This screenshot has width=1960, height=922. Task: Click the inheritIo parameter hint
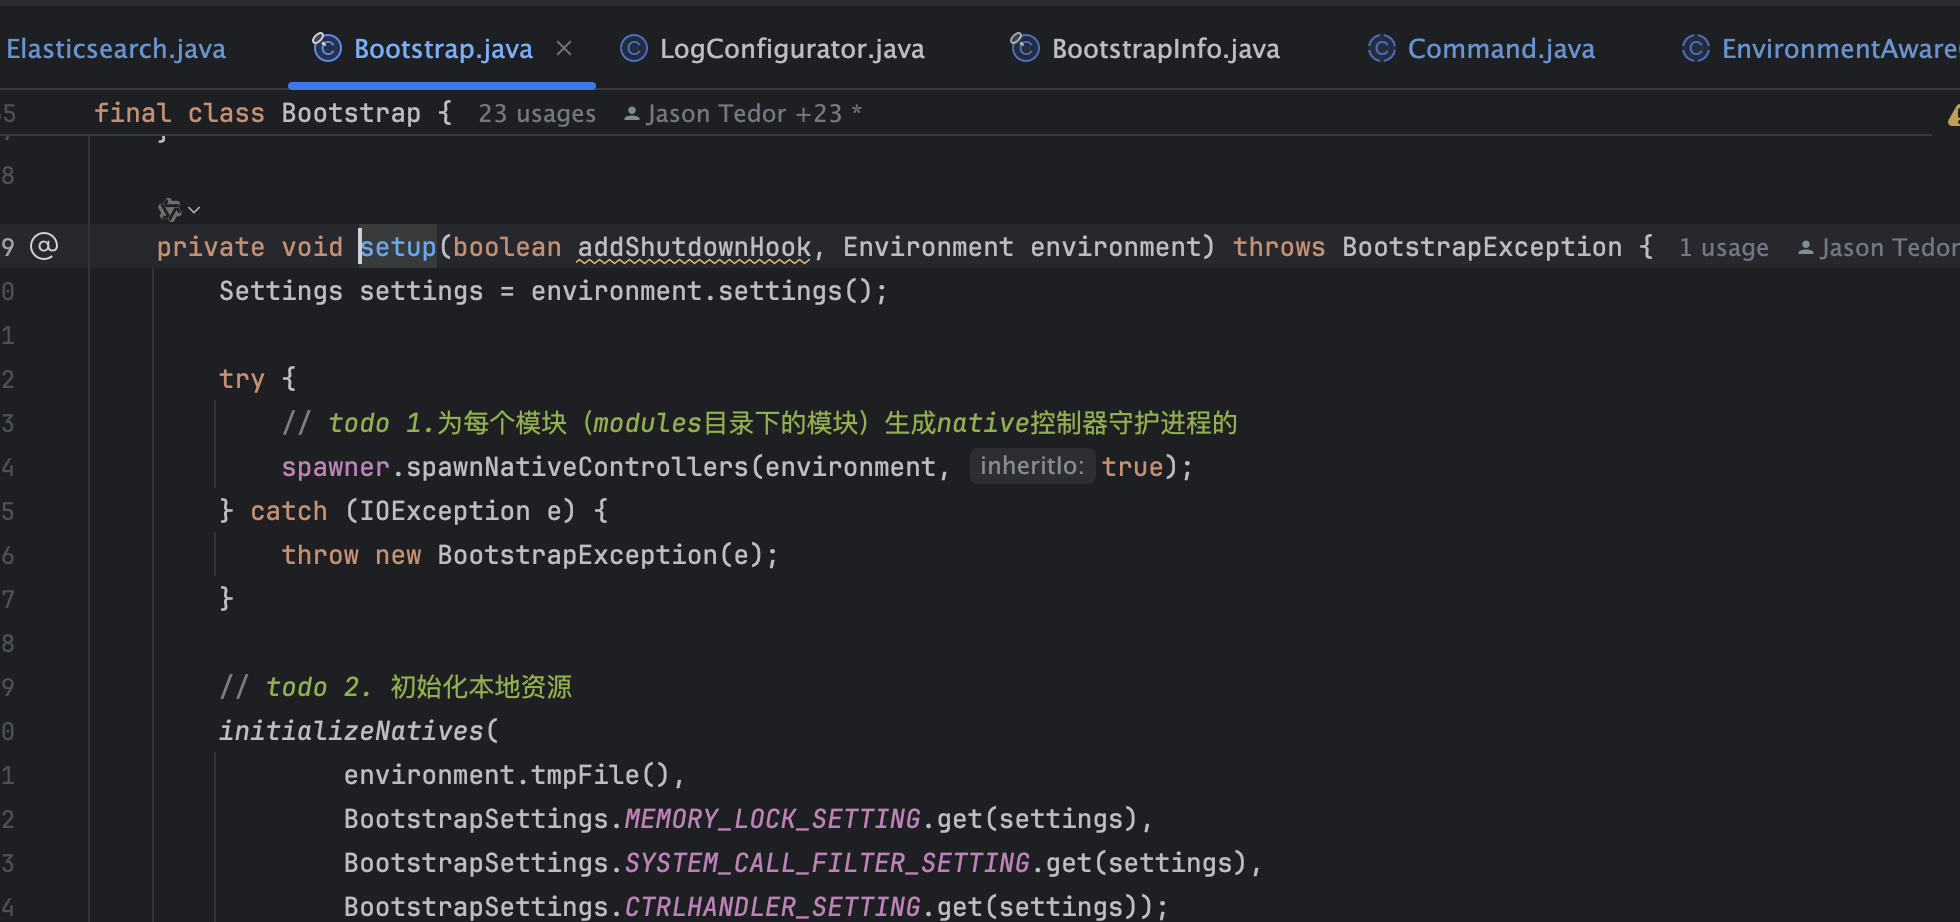click(1032, 466)
